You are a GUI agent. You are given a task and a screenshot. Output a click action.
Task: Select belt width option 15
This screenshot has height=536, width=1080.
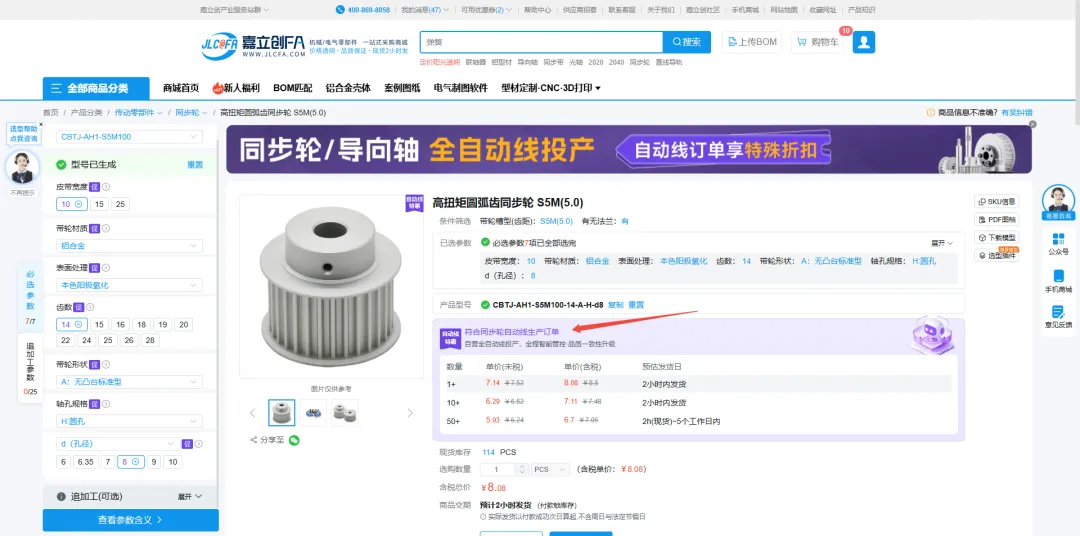(x=100, y=204)
